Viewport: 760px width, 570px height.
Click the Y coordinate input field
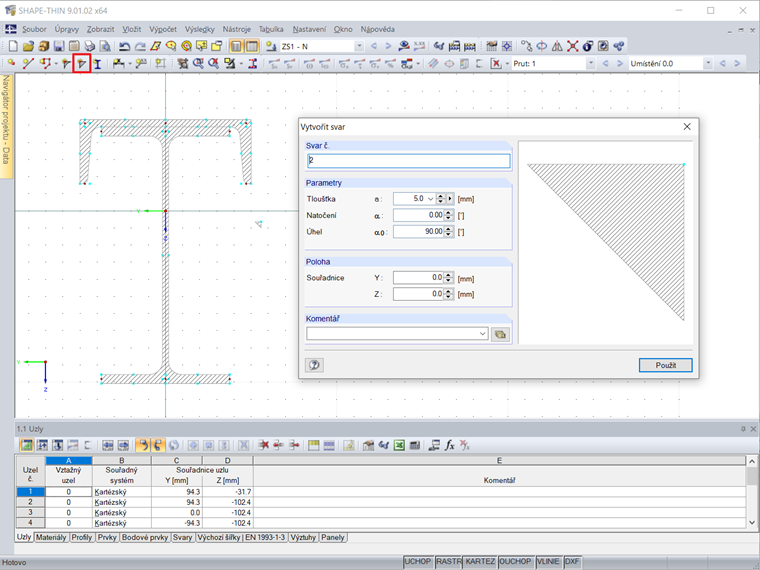coord(419,278)
